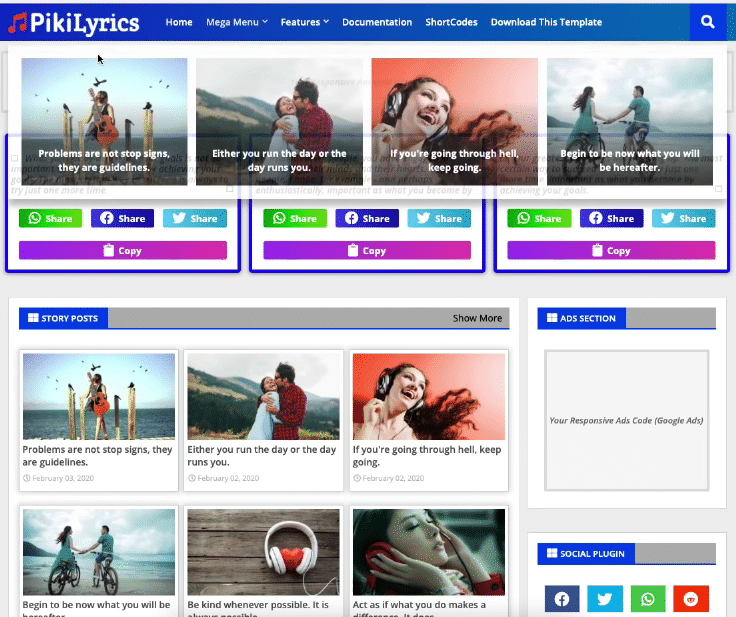736x617 pixels.
Task: Open Reddit icon in Social Plugin
Action: point(690,599)
